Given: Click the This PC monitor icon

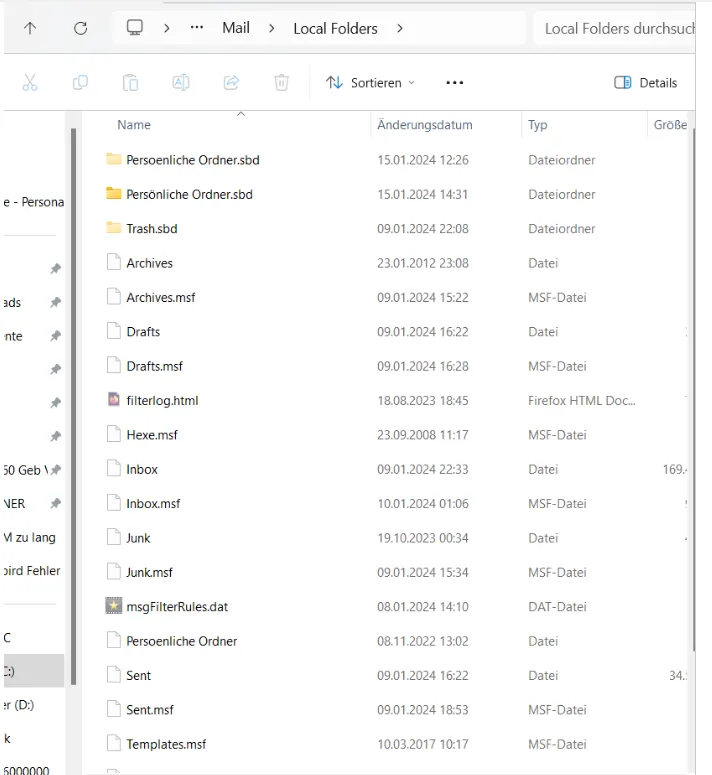Looking at the screenshot, I should tap(134, 28).
